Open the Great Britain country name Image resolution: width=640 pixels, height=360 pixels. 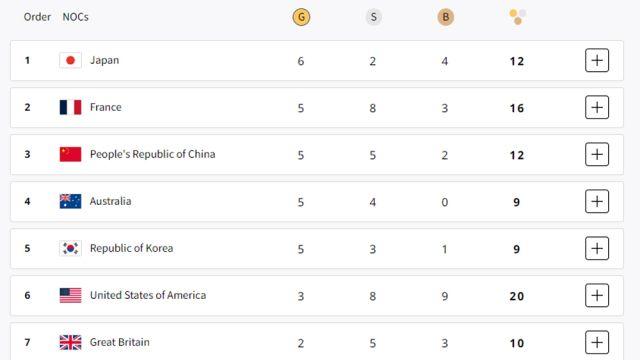click(120, 342)
